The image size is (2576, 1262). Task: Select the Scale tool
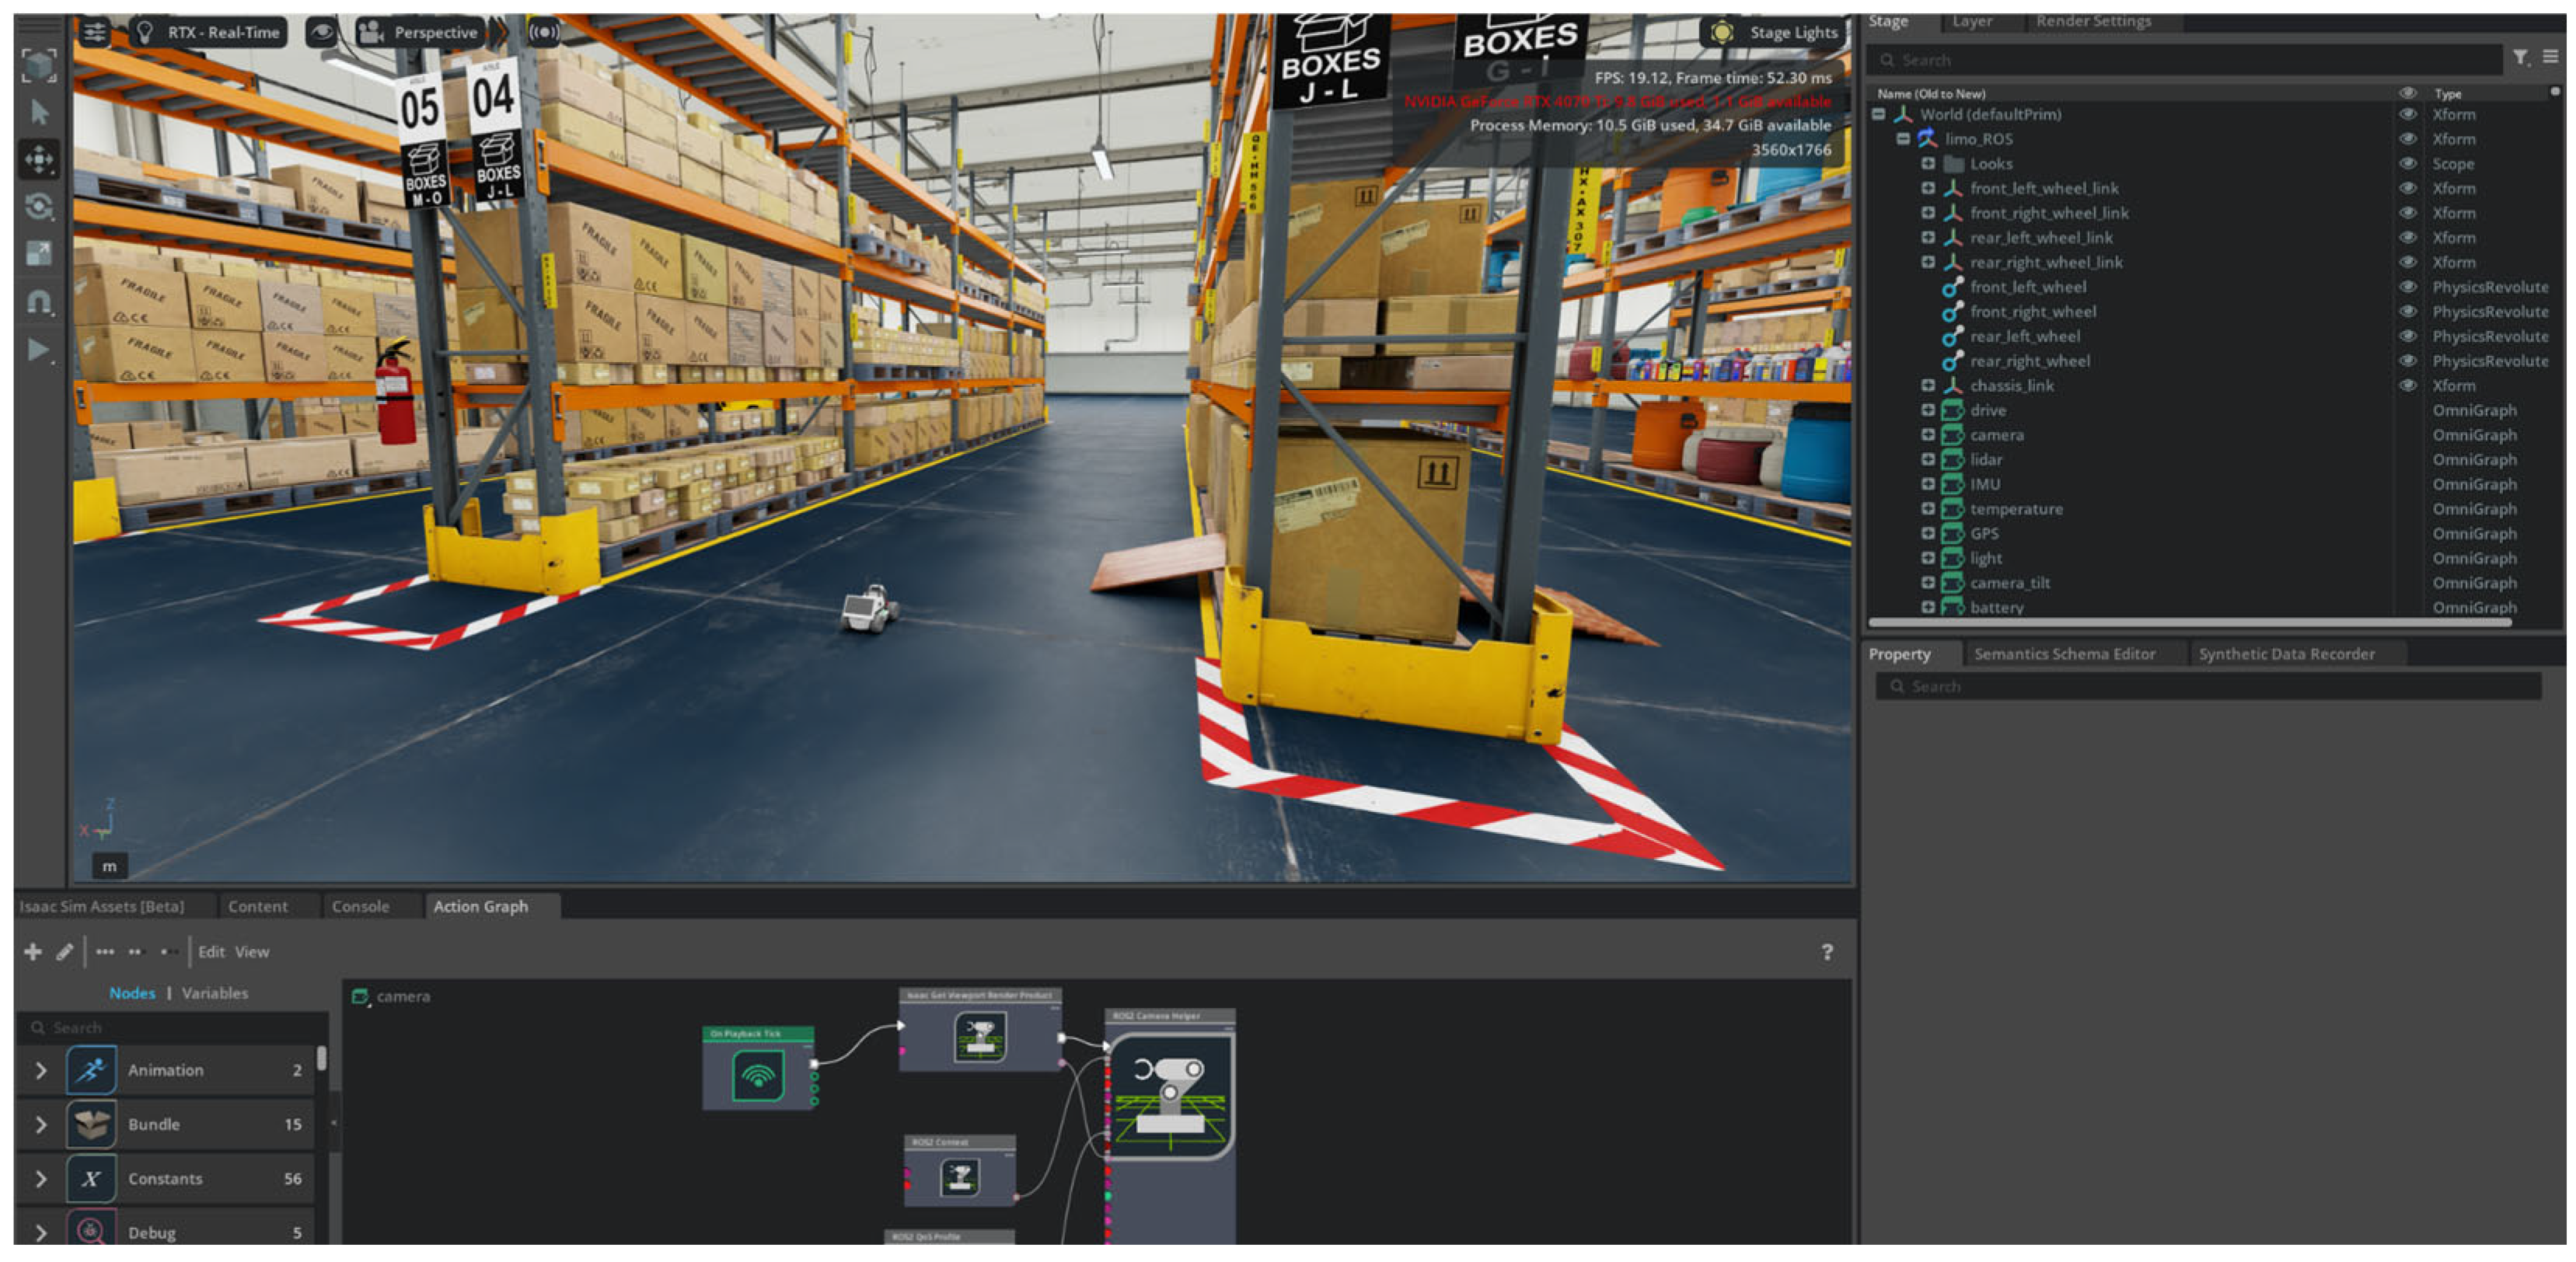click(x=39, y=253)
